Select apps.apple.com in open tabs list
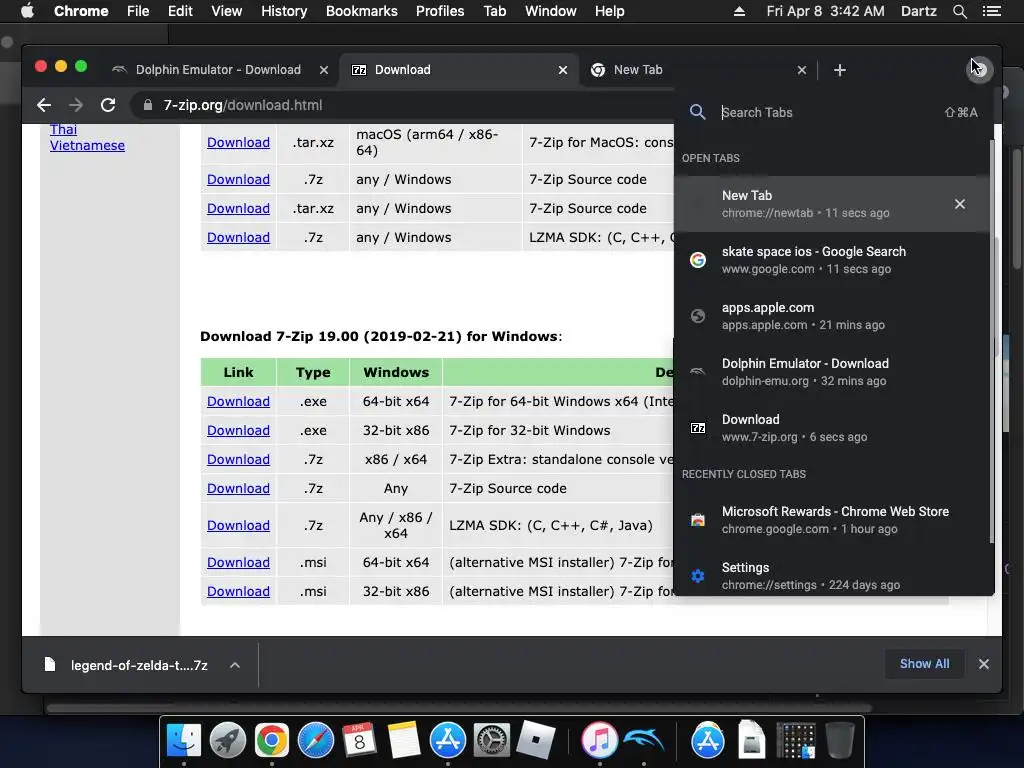 (832, 316)
